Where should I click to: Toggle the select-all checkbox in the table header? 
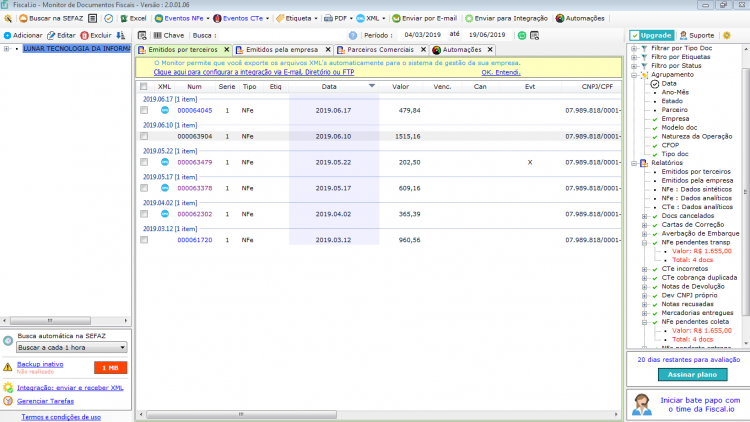[x=143, y=87]
